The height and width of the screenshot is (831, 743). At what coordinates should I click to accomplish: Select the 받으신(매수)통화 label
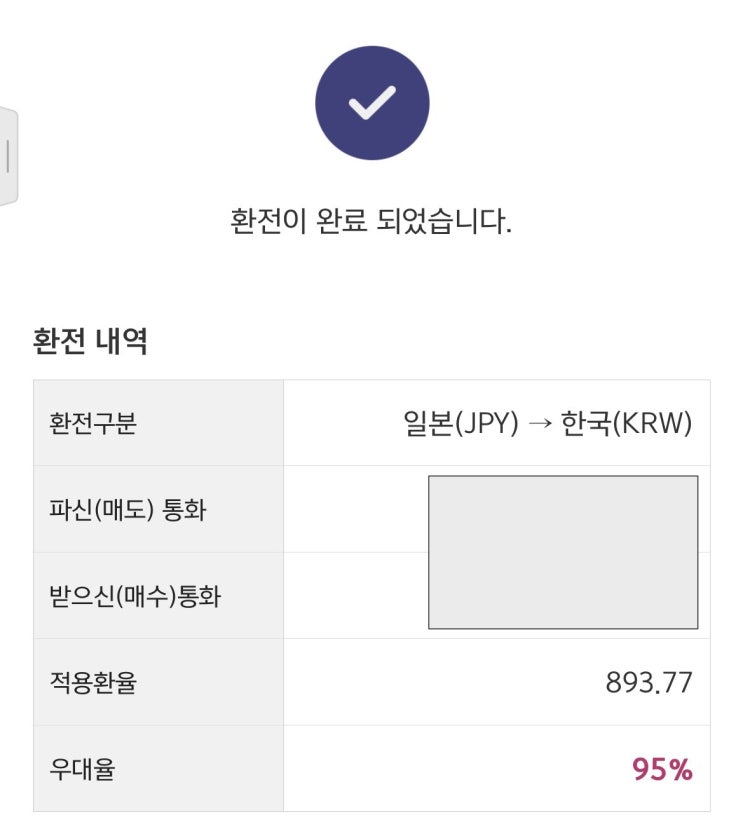coord(135,597)
